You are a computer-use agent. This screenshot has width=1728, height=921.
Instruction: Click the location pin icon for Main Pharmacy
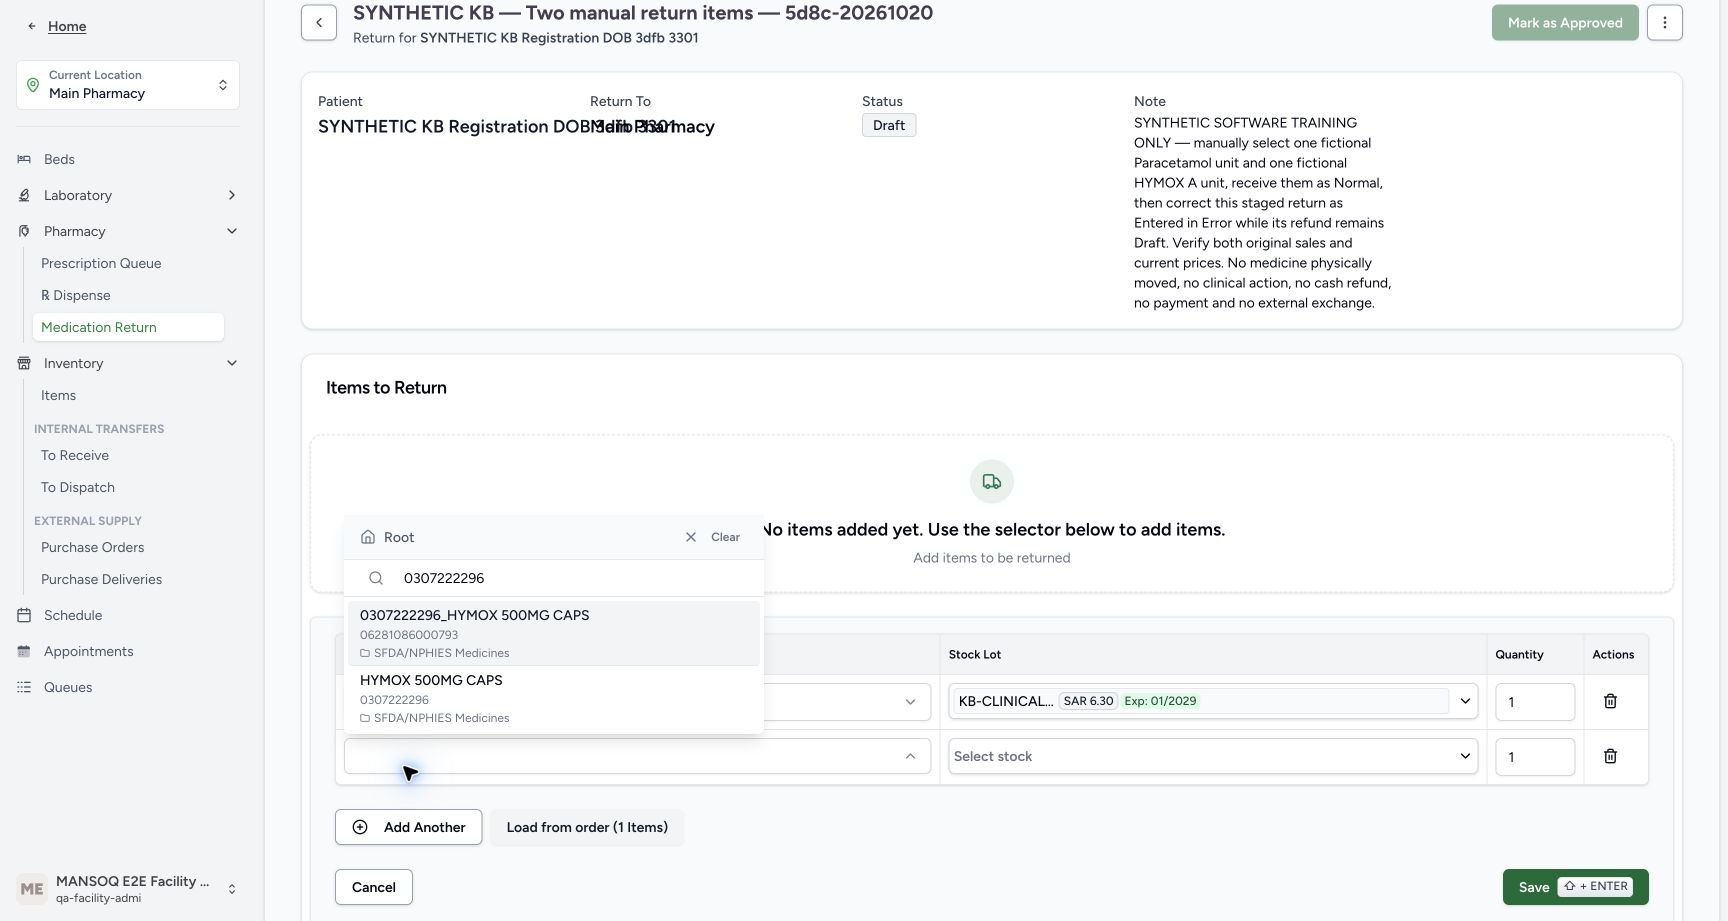[x=33, y=85]
